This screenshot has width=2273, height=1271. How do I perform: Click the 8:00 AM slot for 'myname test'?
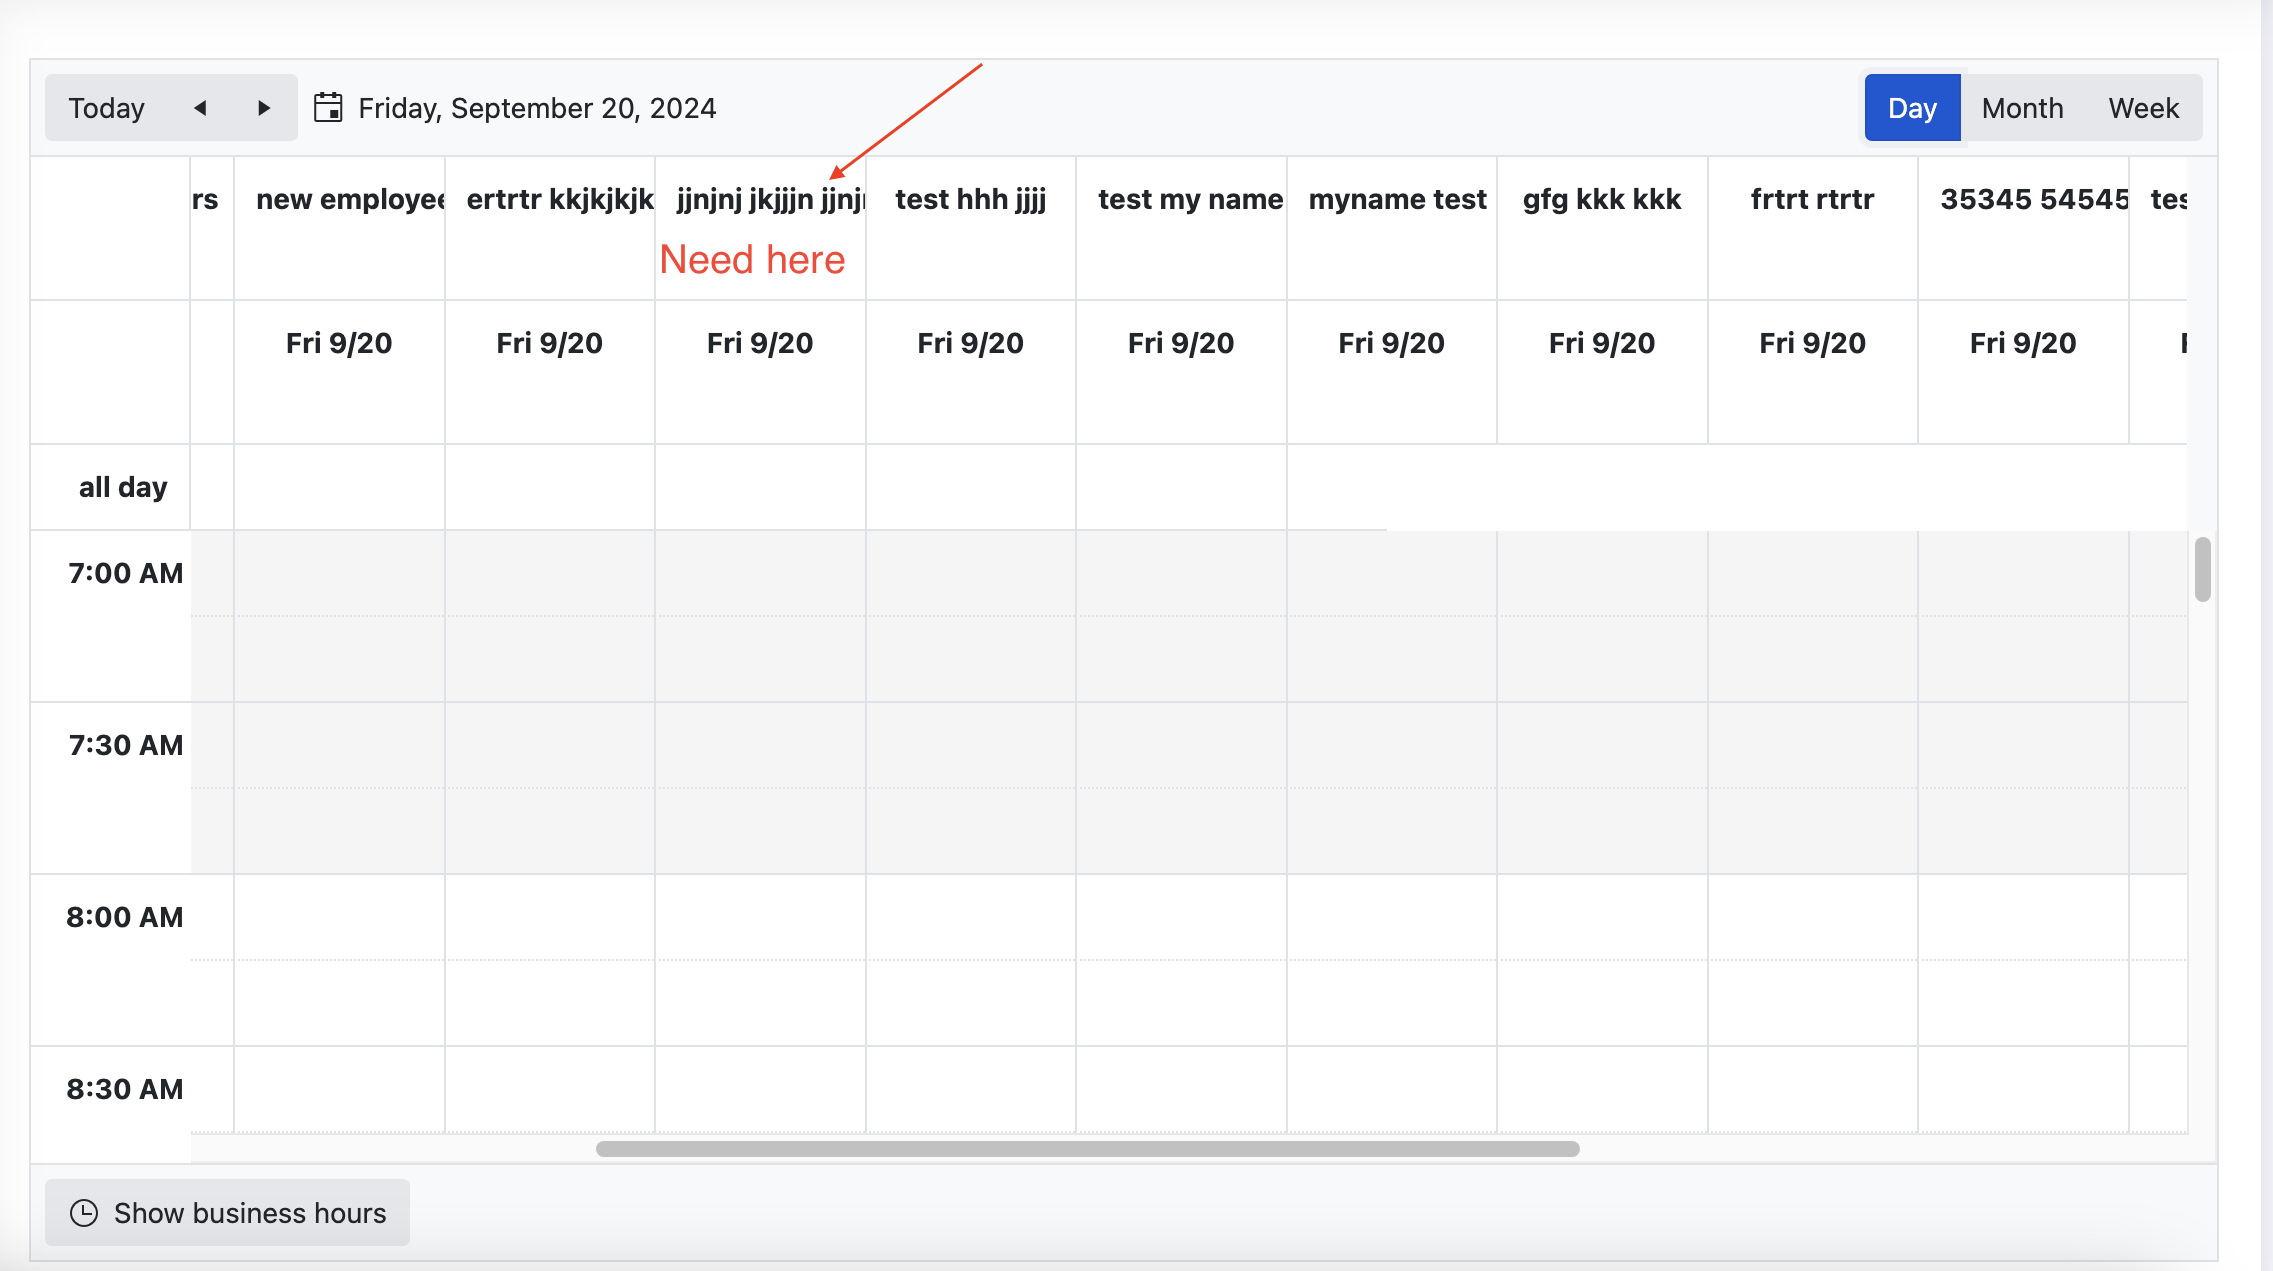click(1391, 917)
